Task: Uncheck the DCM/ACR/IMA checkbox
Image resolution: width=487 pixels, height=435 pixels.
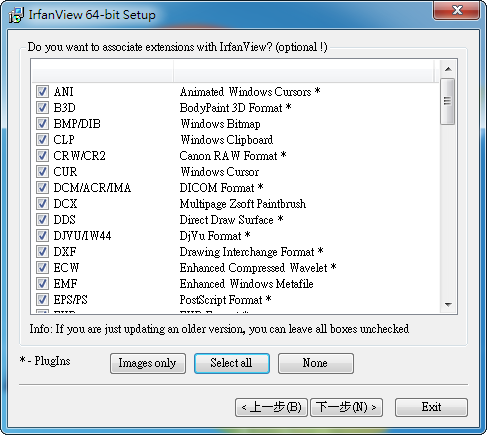Action: (x=42, y=188)
